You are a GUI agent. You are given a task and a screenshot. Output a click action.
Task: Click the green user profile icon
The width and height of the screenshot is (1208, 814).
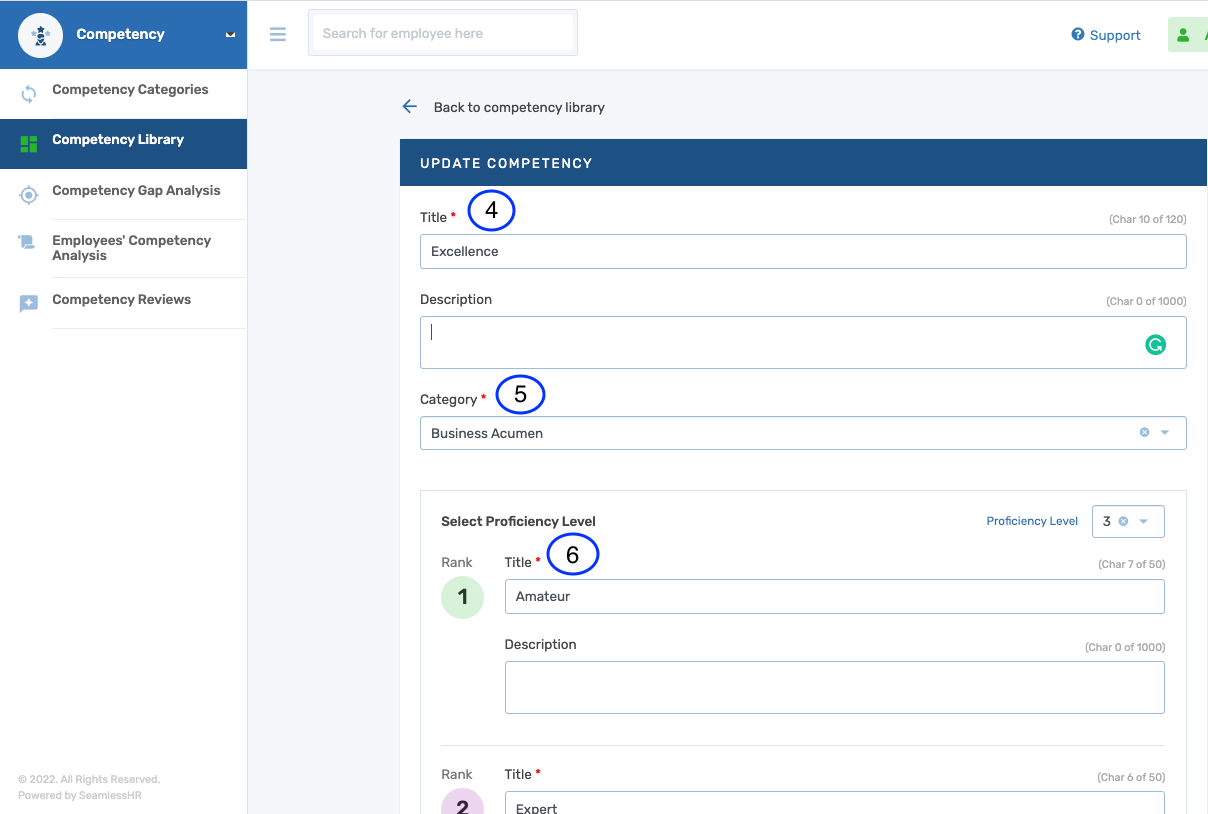coord(1184,35)
